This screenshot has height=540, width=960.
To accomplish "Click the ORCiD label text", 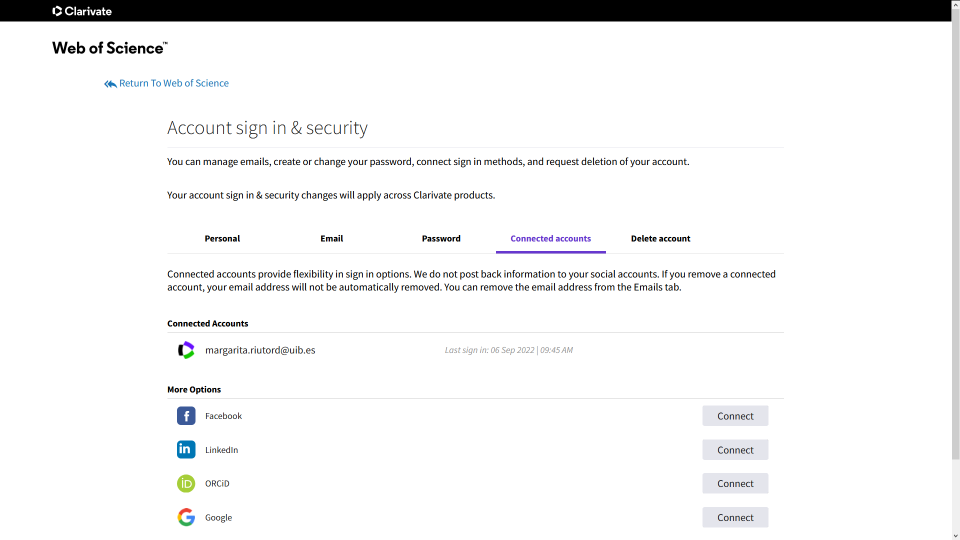I will pyautogui.click(x=217, y=484).
